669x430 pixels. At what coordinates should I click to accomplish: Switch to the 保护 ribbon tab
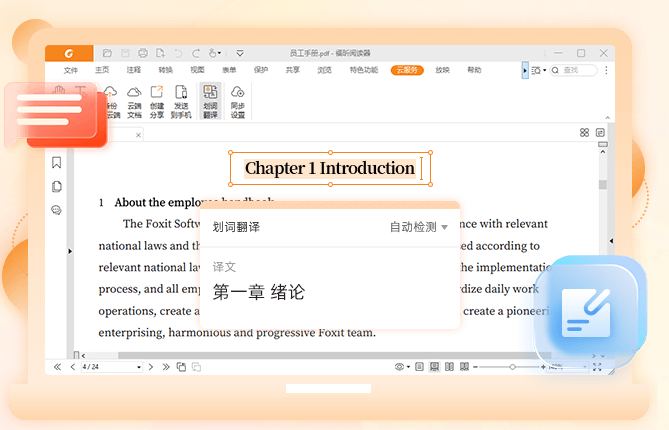tap(261, 70)
